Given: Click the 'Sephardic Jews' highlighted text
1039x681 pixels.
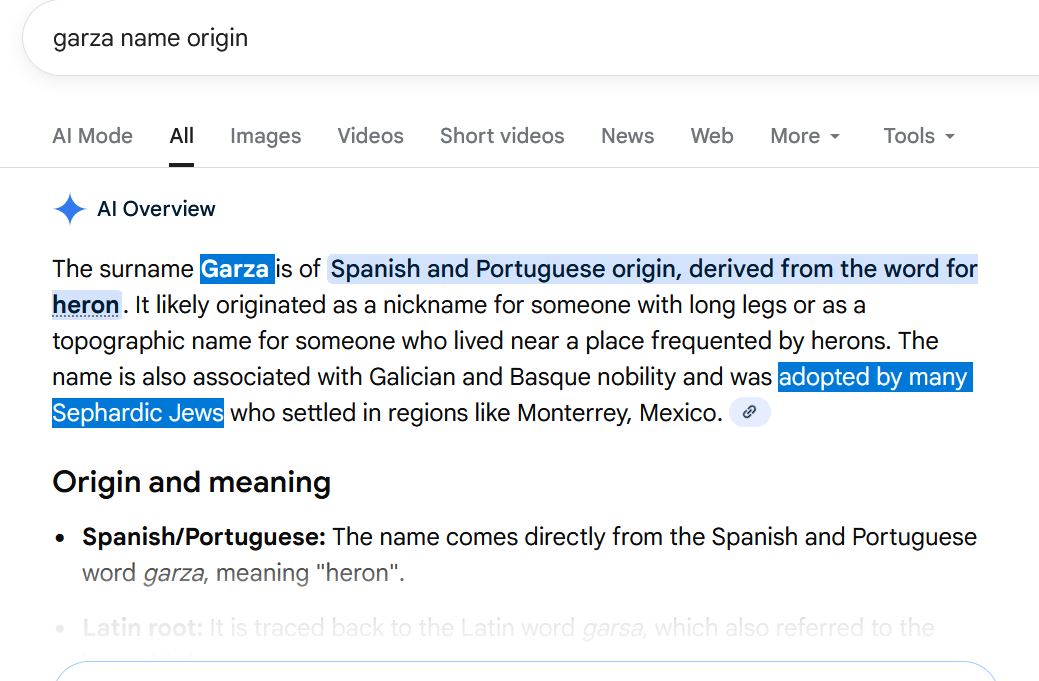Looking at the screenshot, I should [138, 413].
